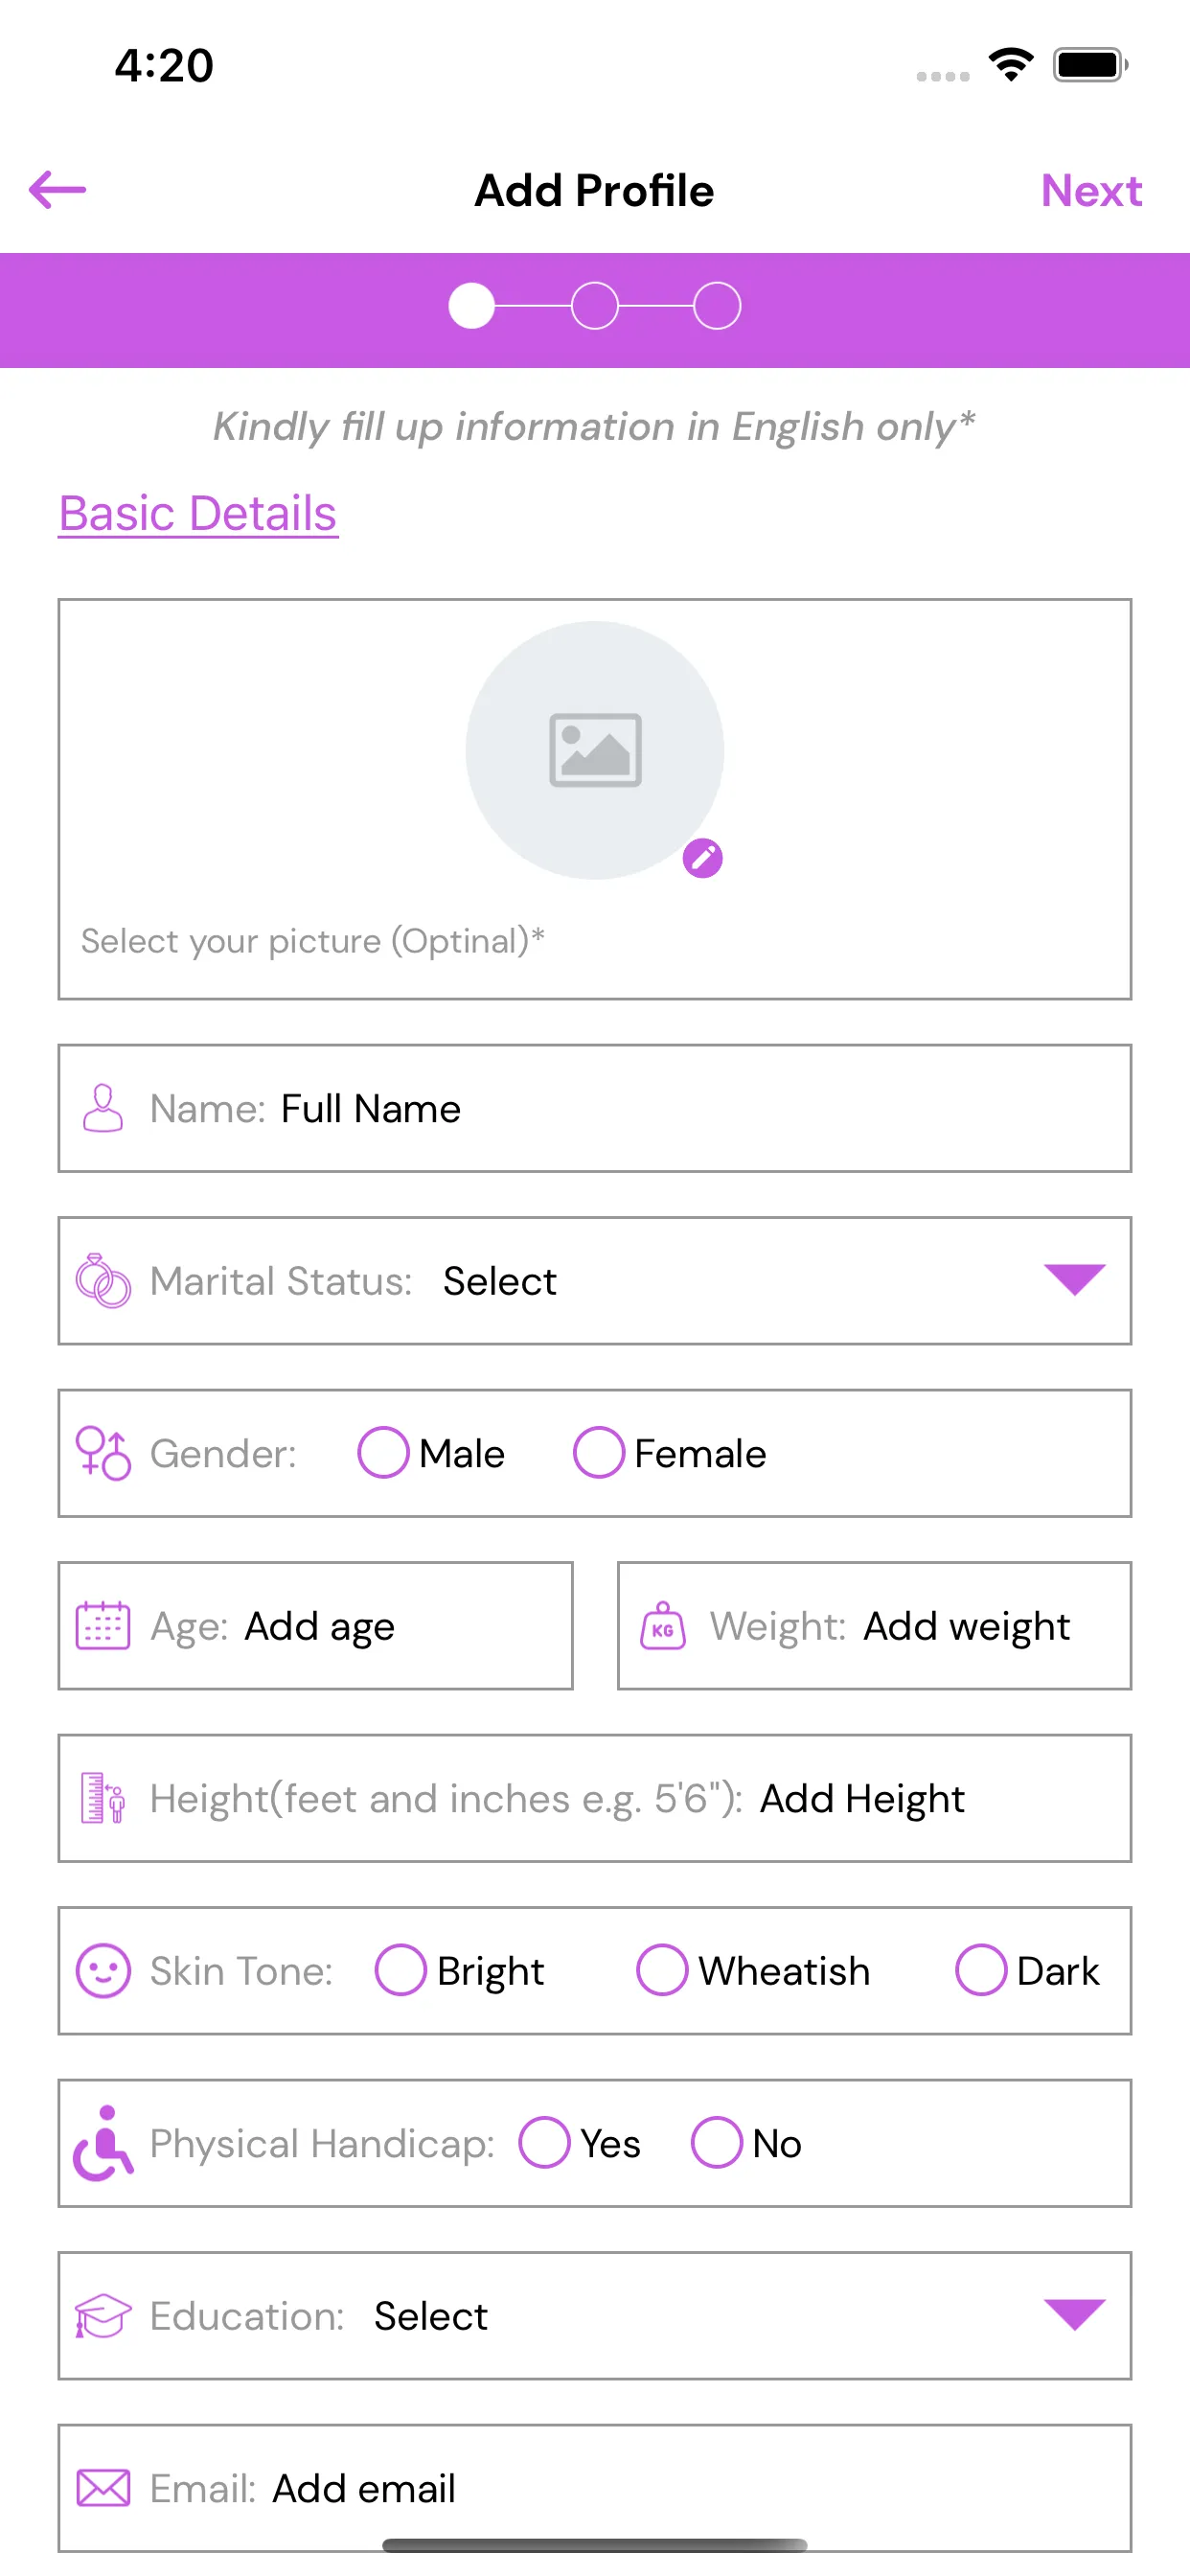Screen dimensions: 1190x2576
Task: Tap the person icon in Name field
Action: click(x=103, y=1108)
